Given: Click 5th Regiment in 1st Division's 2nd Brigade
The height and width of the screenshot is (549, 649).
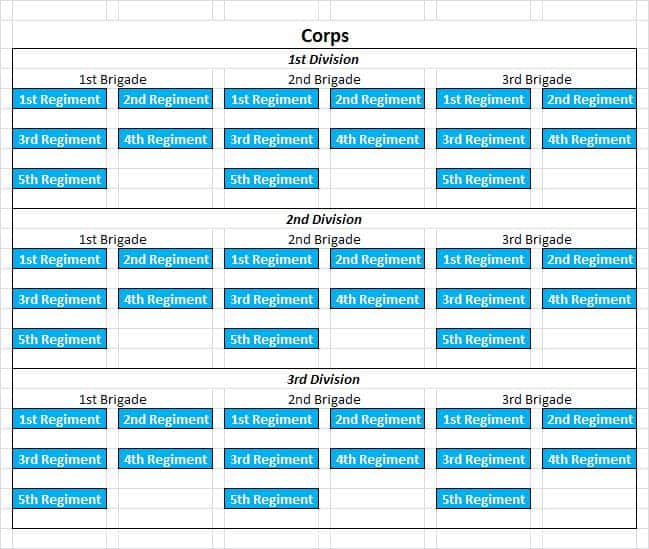Looking at the screenshot, I should point(271,179).
